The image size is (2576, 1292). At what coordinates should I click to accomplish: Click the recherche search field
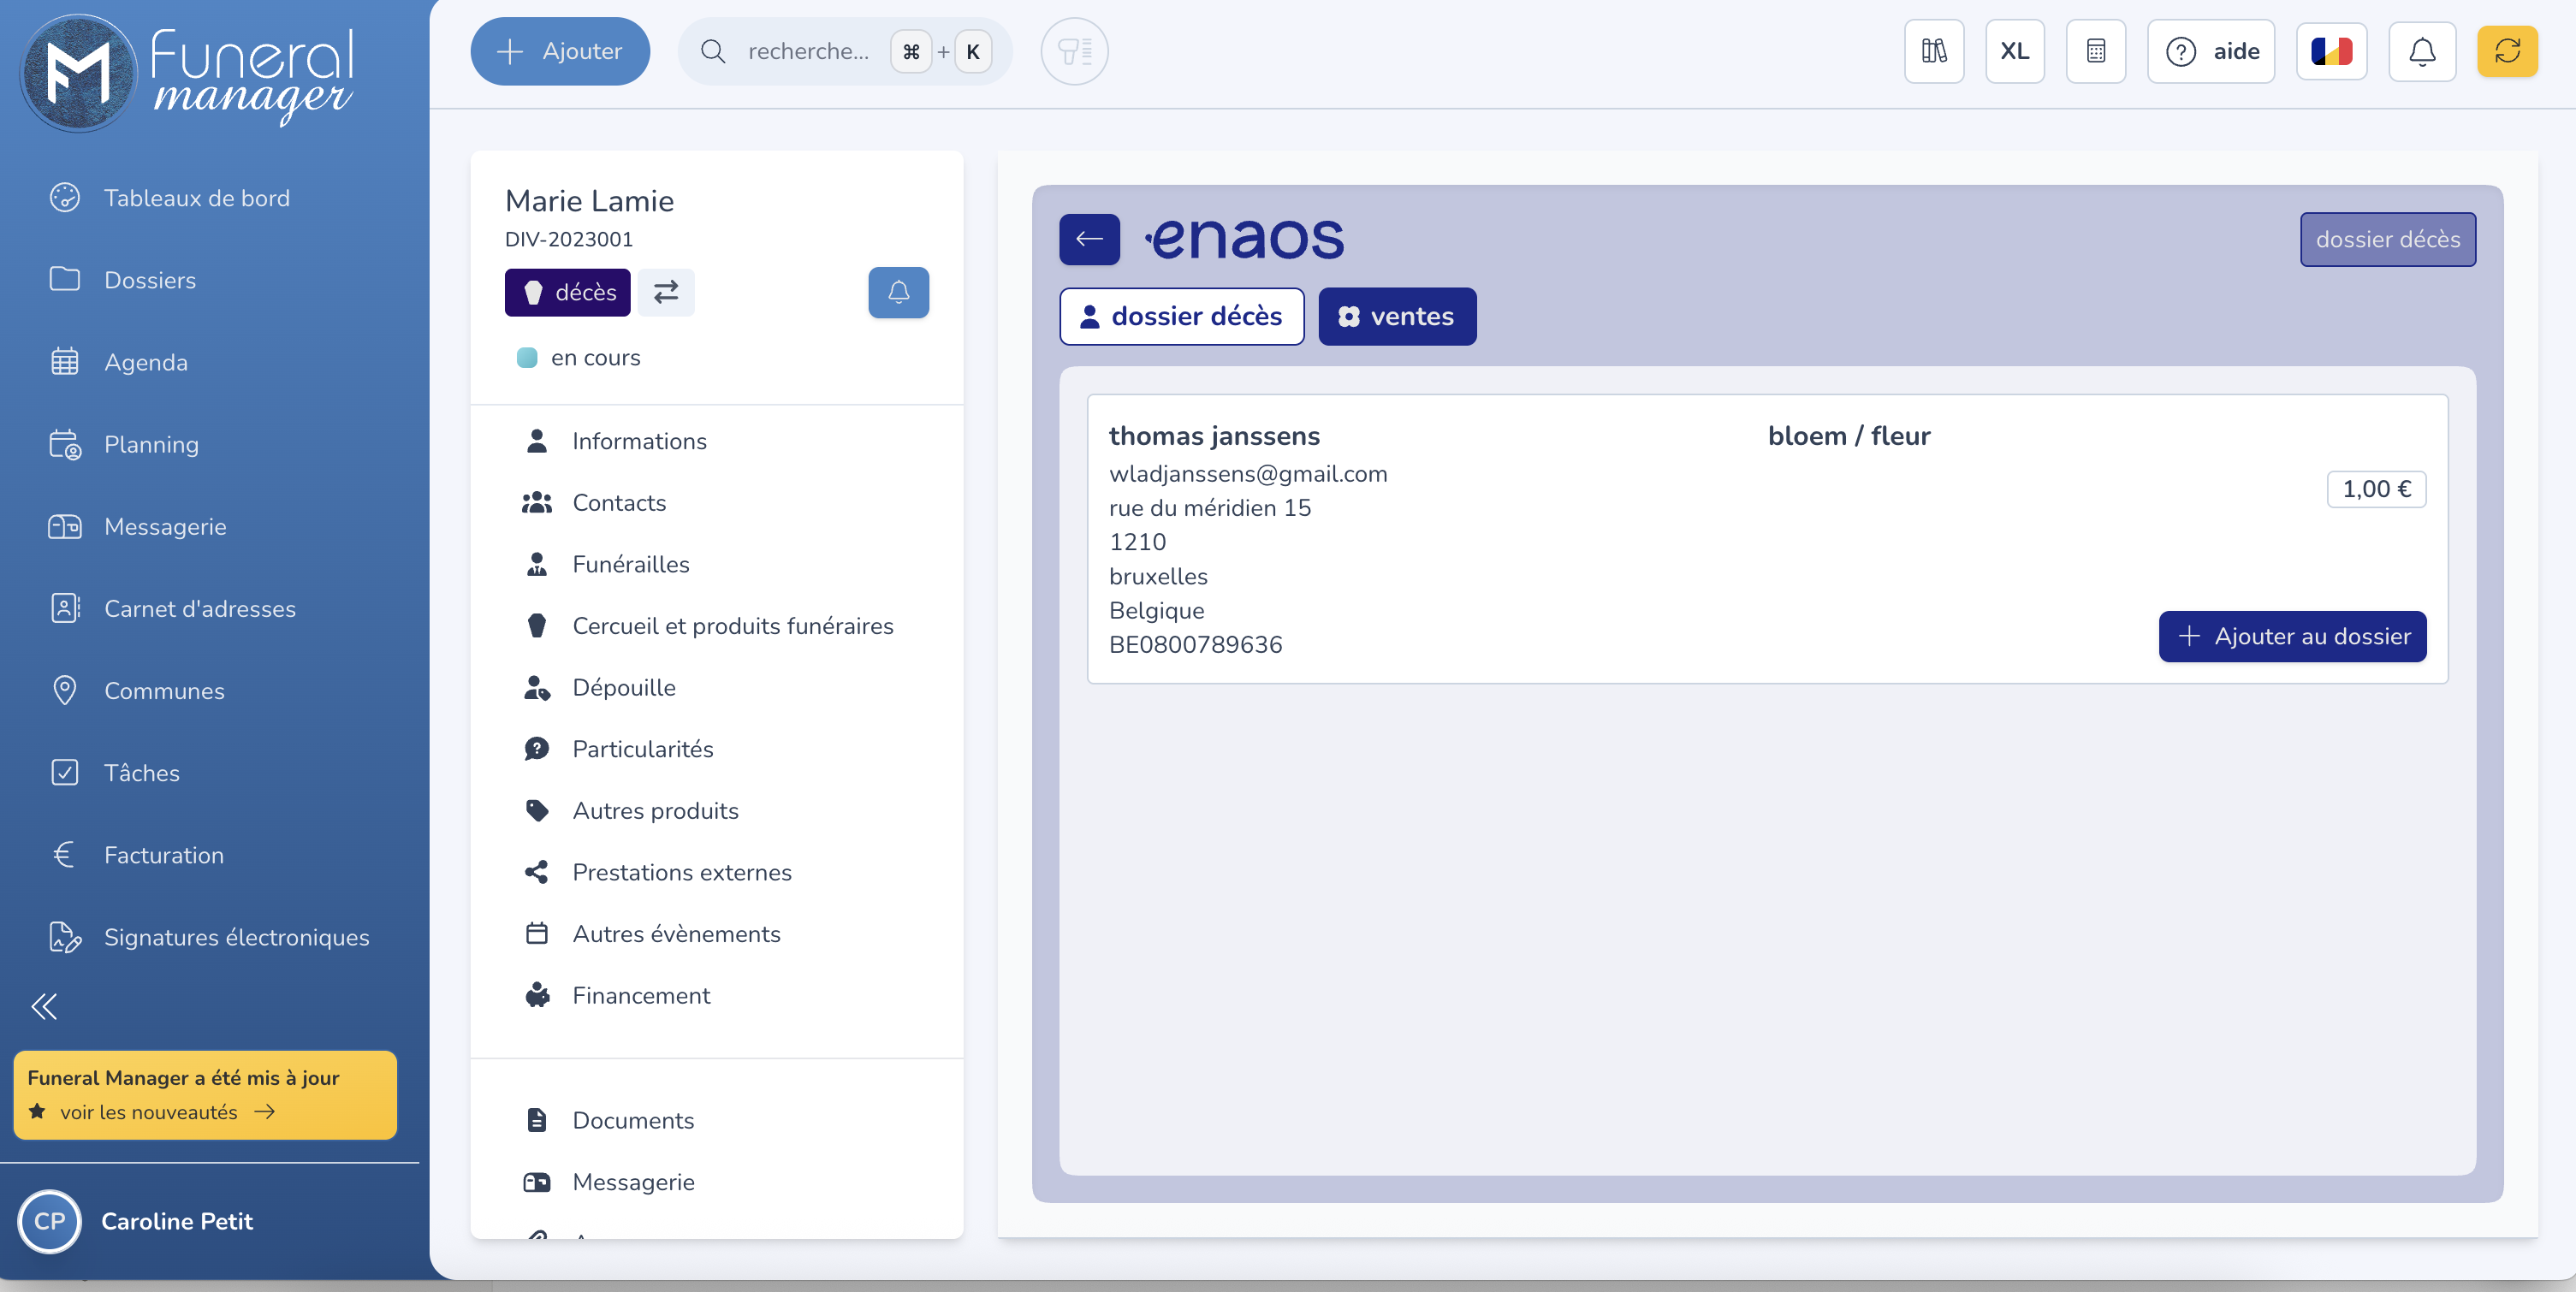pyautogui.click(x=807, y=51)
